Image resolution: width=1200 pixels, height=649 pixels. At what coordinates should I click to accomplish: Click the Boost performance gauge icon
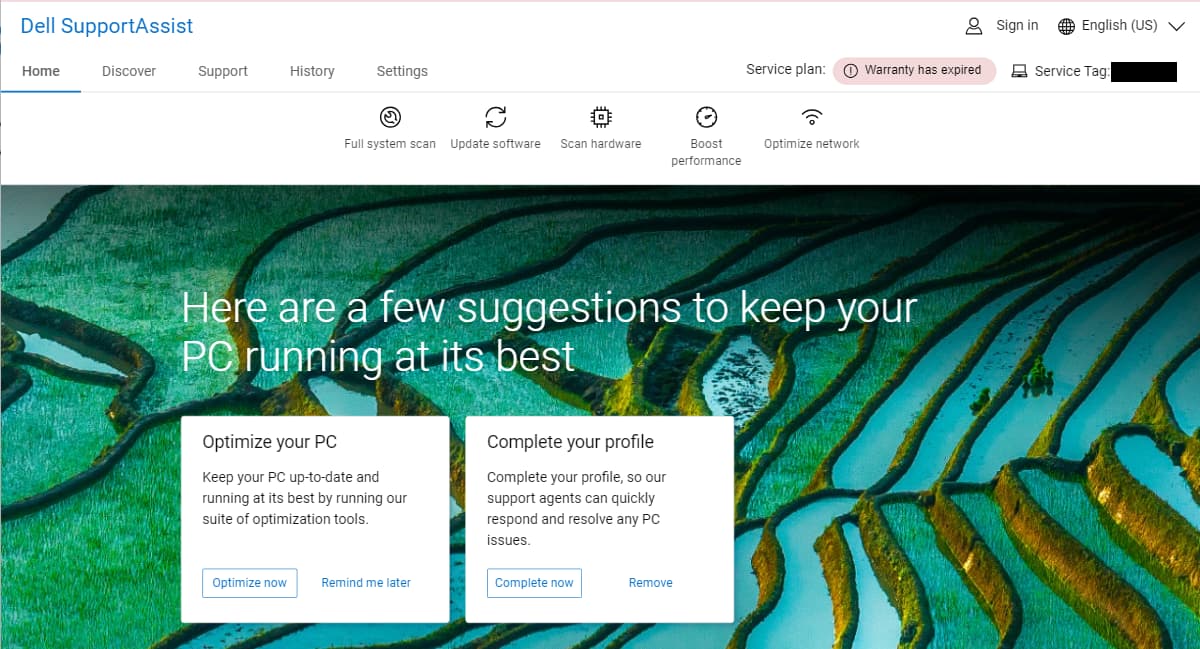coord(706,118)
